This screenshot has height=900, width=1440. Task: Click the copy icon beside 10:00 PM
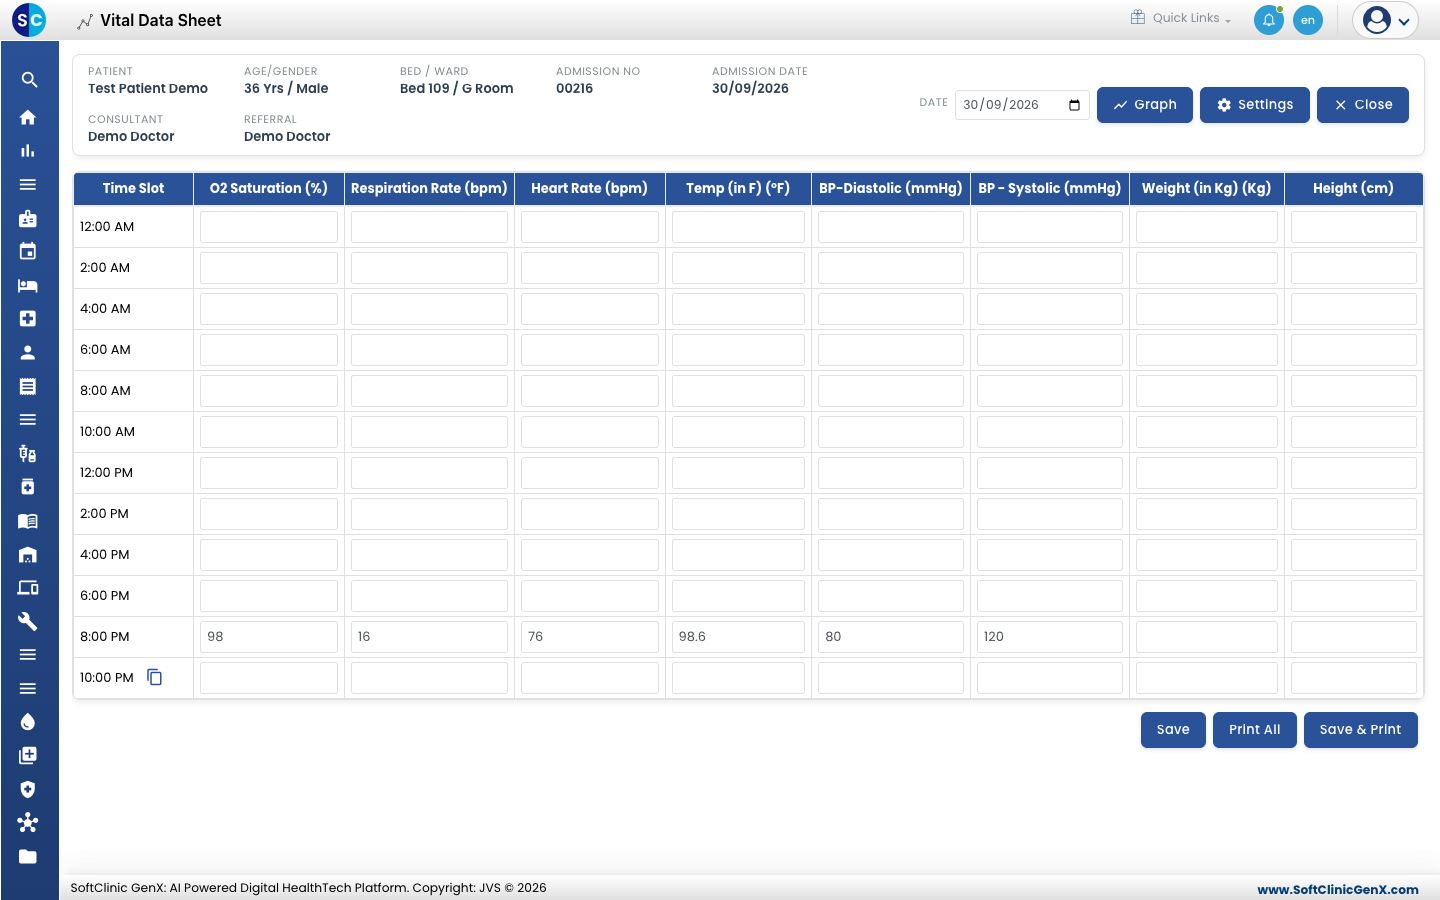pyautogui.click(x=155, y=677)
